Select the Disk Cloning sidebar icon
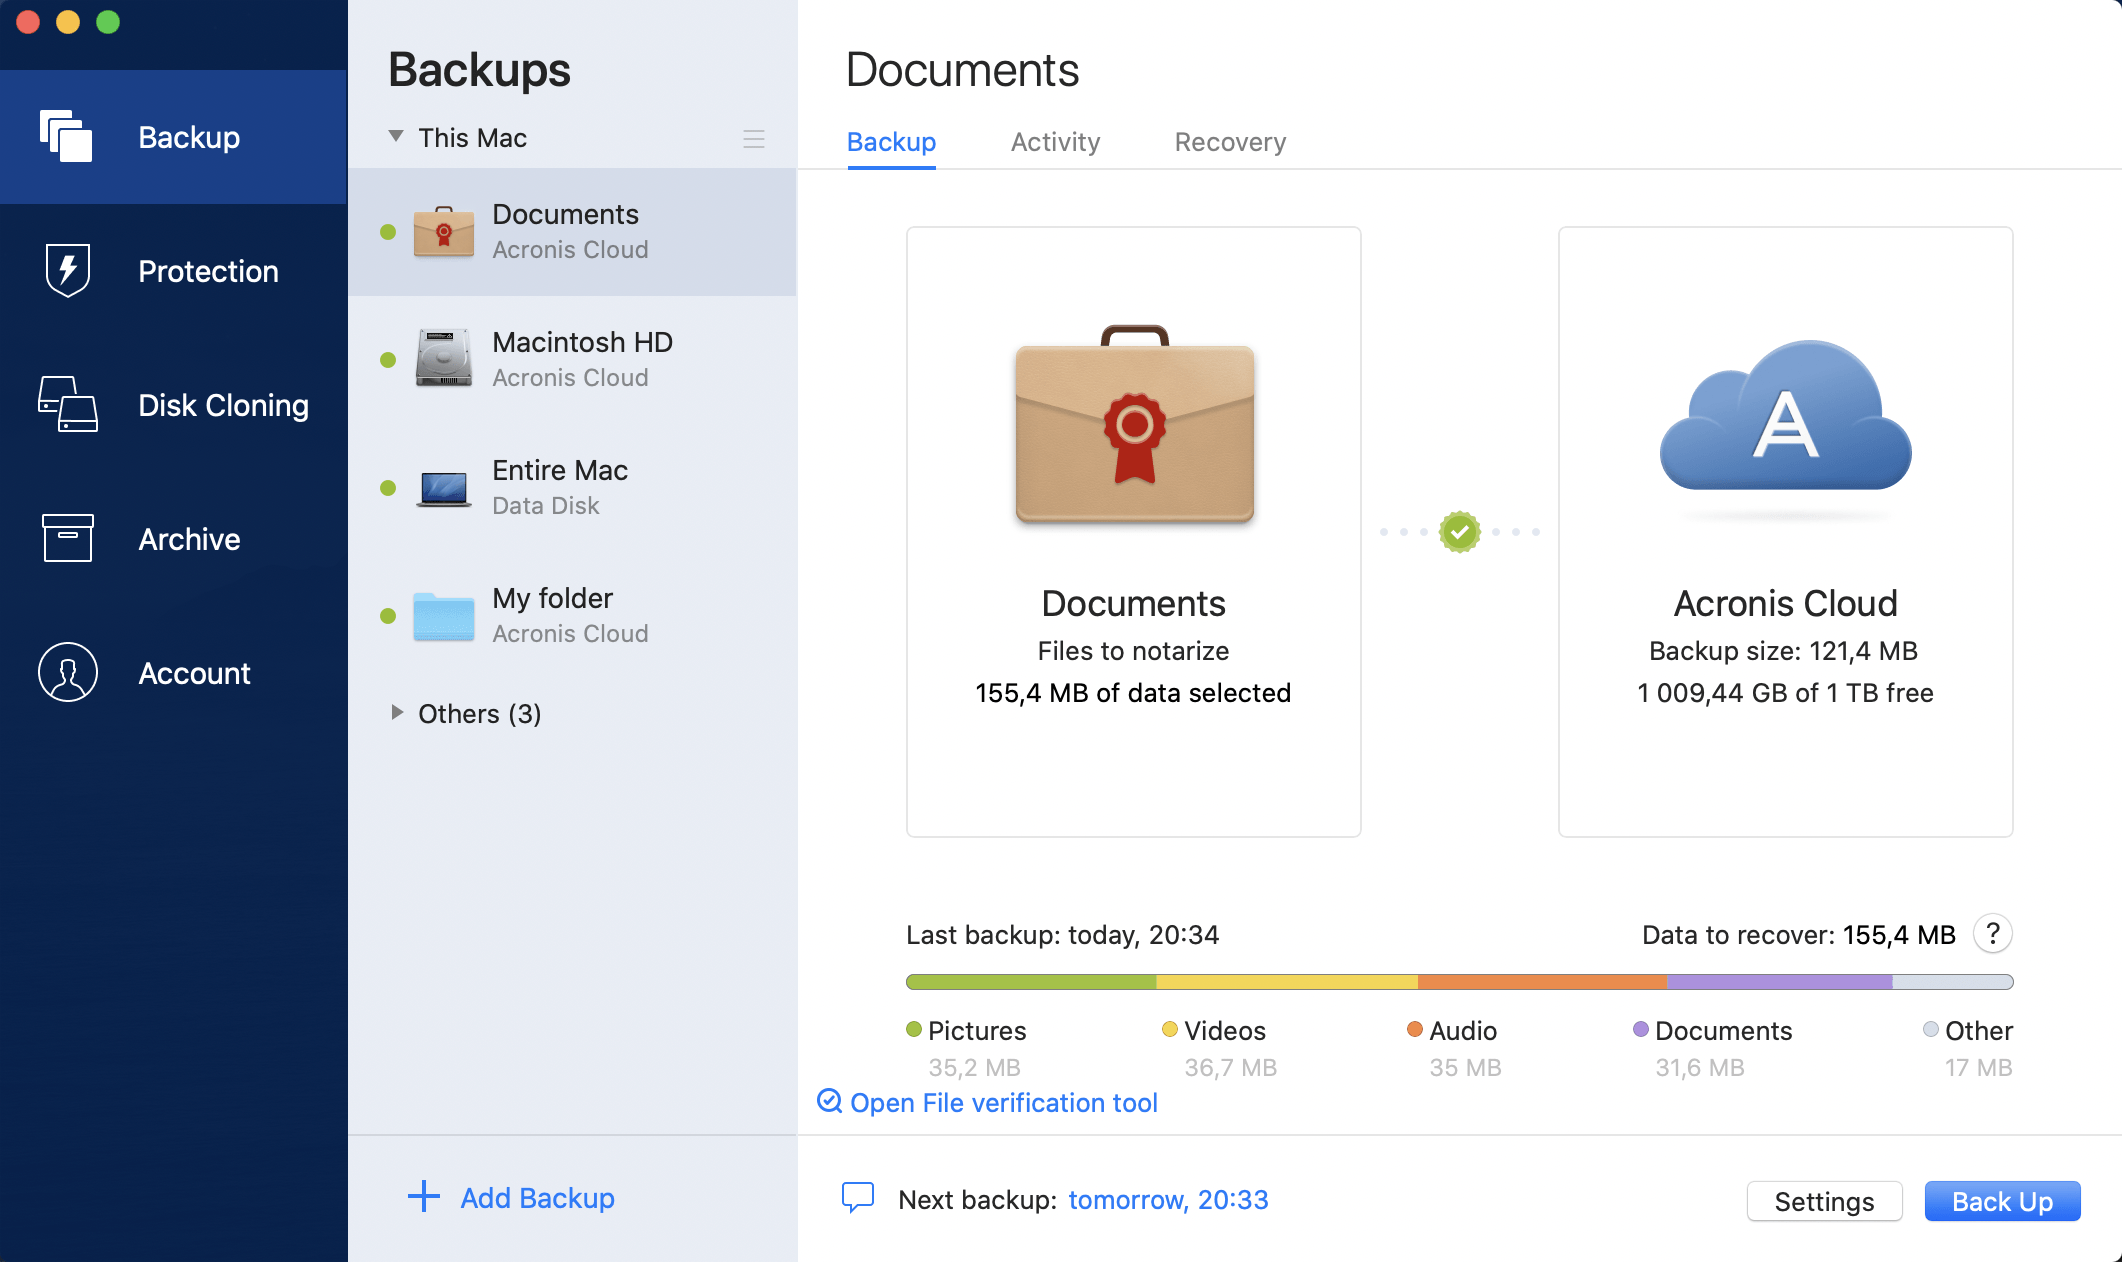 pyautogui.click(x=68, y=405)
